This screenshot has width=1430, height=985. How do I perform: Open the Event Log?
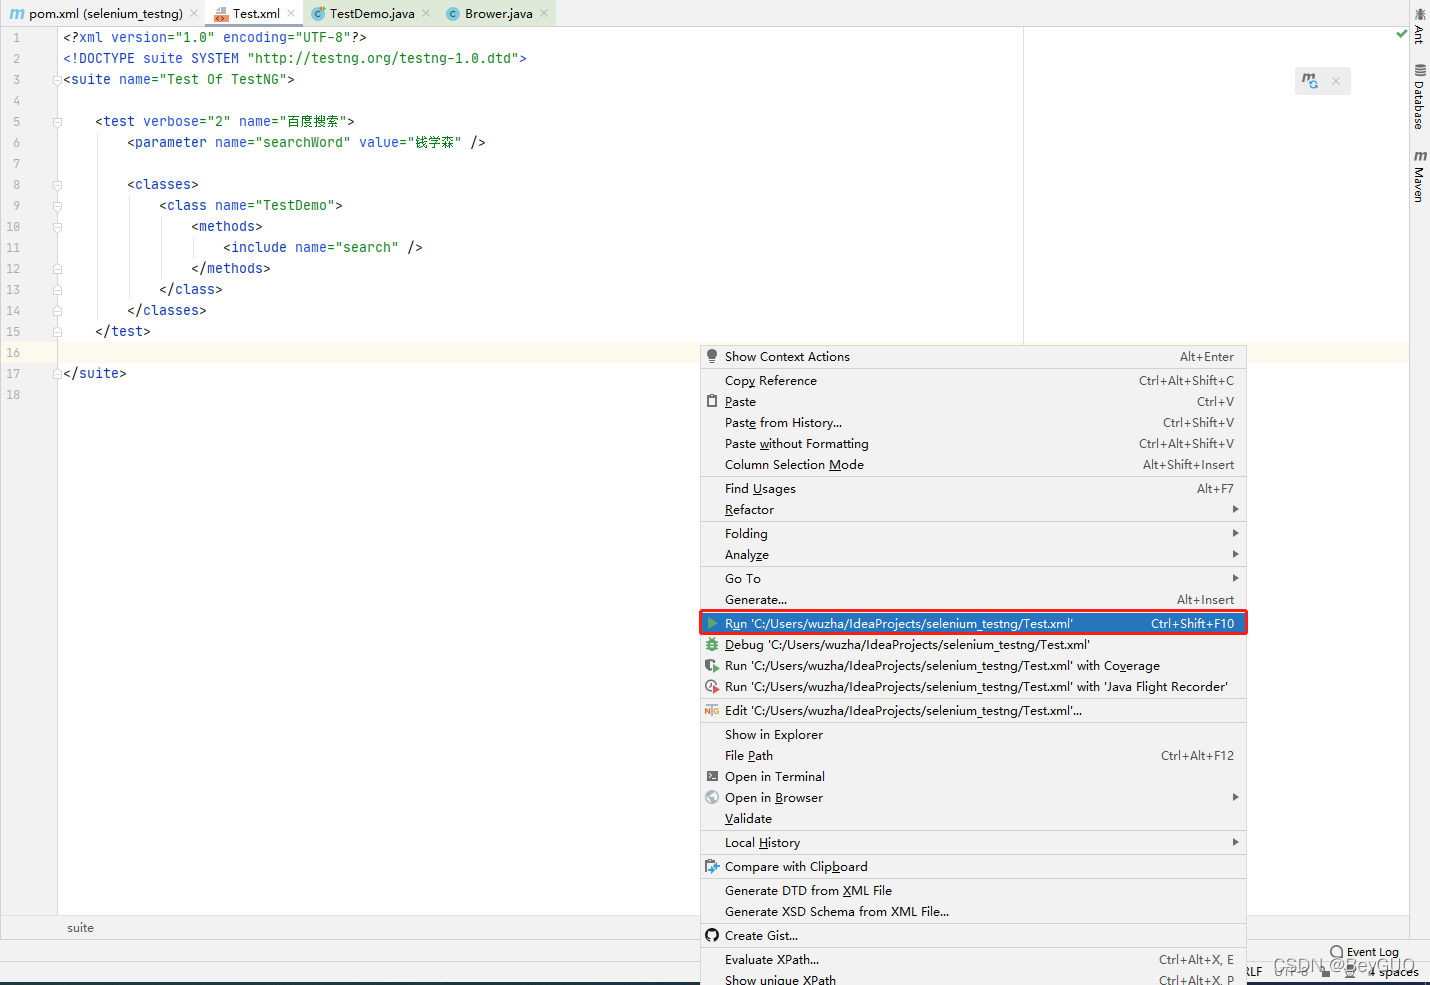pos(1364,952)
